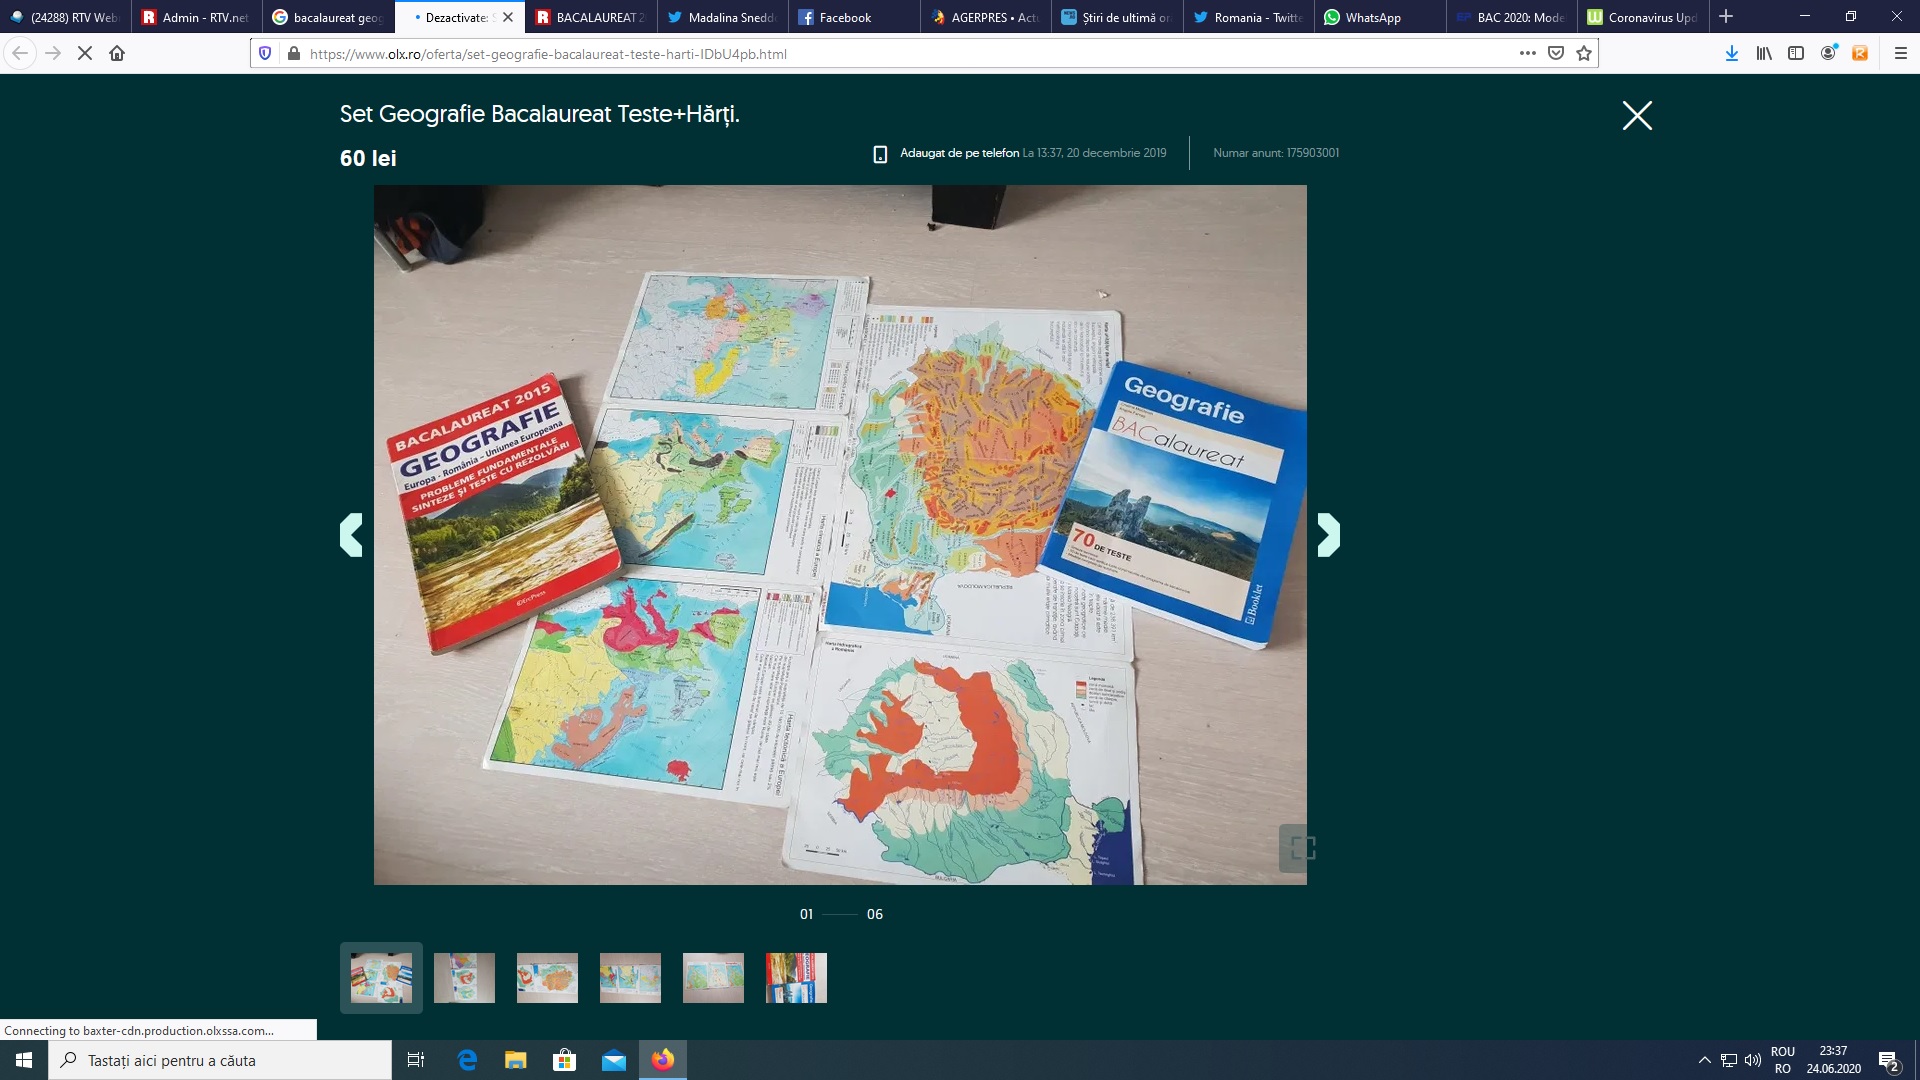Screen dimensions: 1920x1080
Task: Open Firefox hamburger menu
Action: (1901, 54)
